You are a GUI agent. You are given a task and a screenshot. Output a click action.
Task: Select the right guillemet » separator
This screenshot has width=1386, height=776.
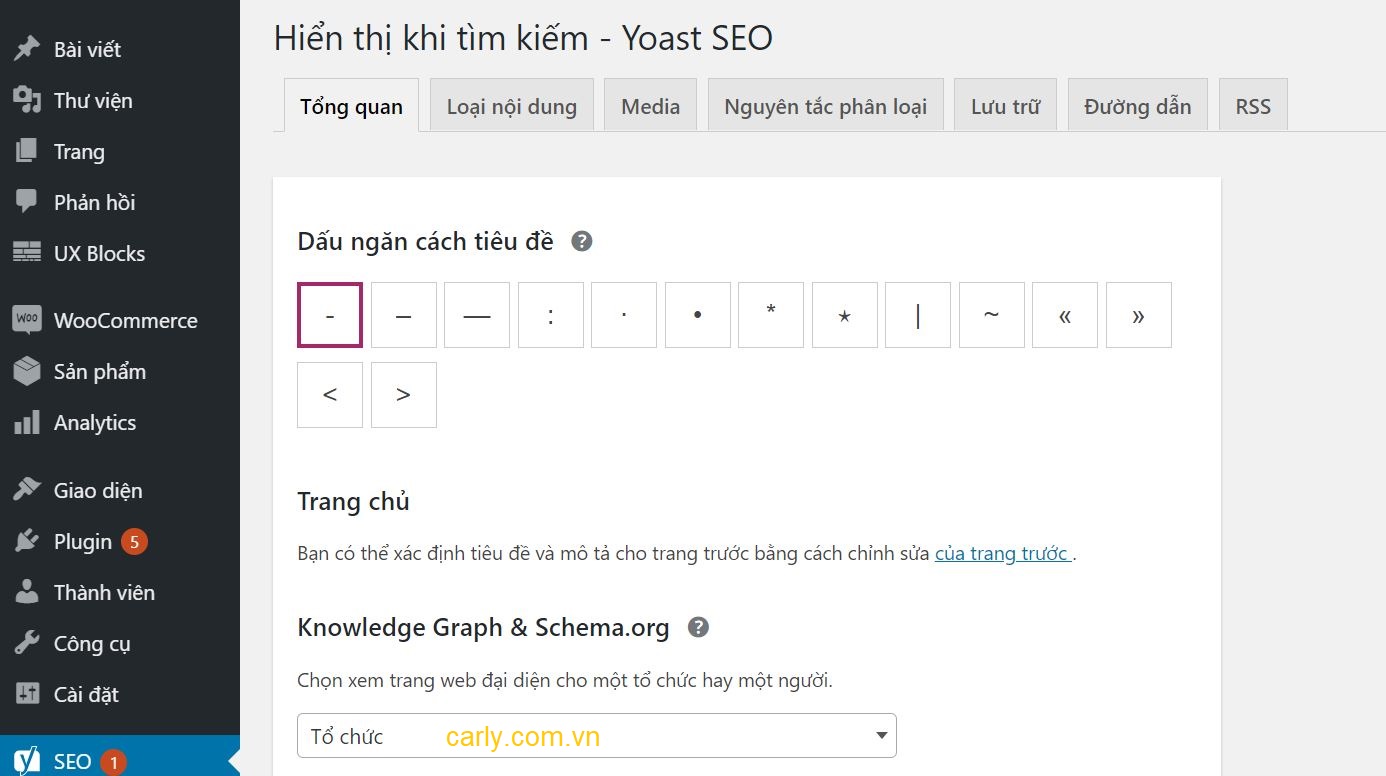1139,315
